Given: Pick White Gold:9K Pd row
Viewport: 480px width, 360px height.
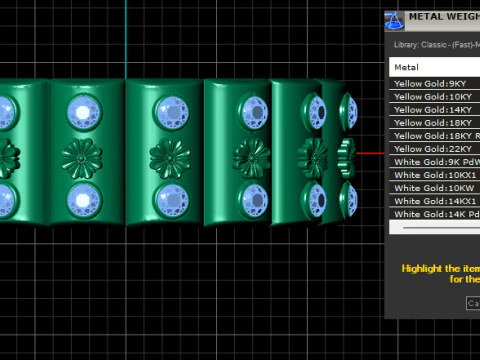Looking at the screenshot, I should (434, 162).
